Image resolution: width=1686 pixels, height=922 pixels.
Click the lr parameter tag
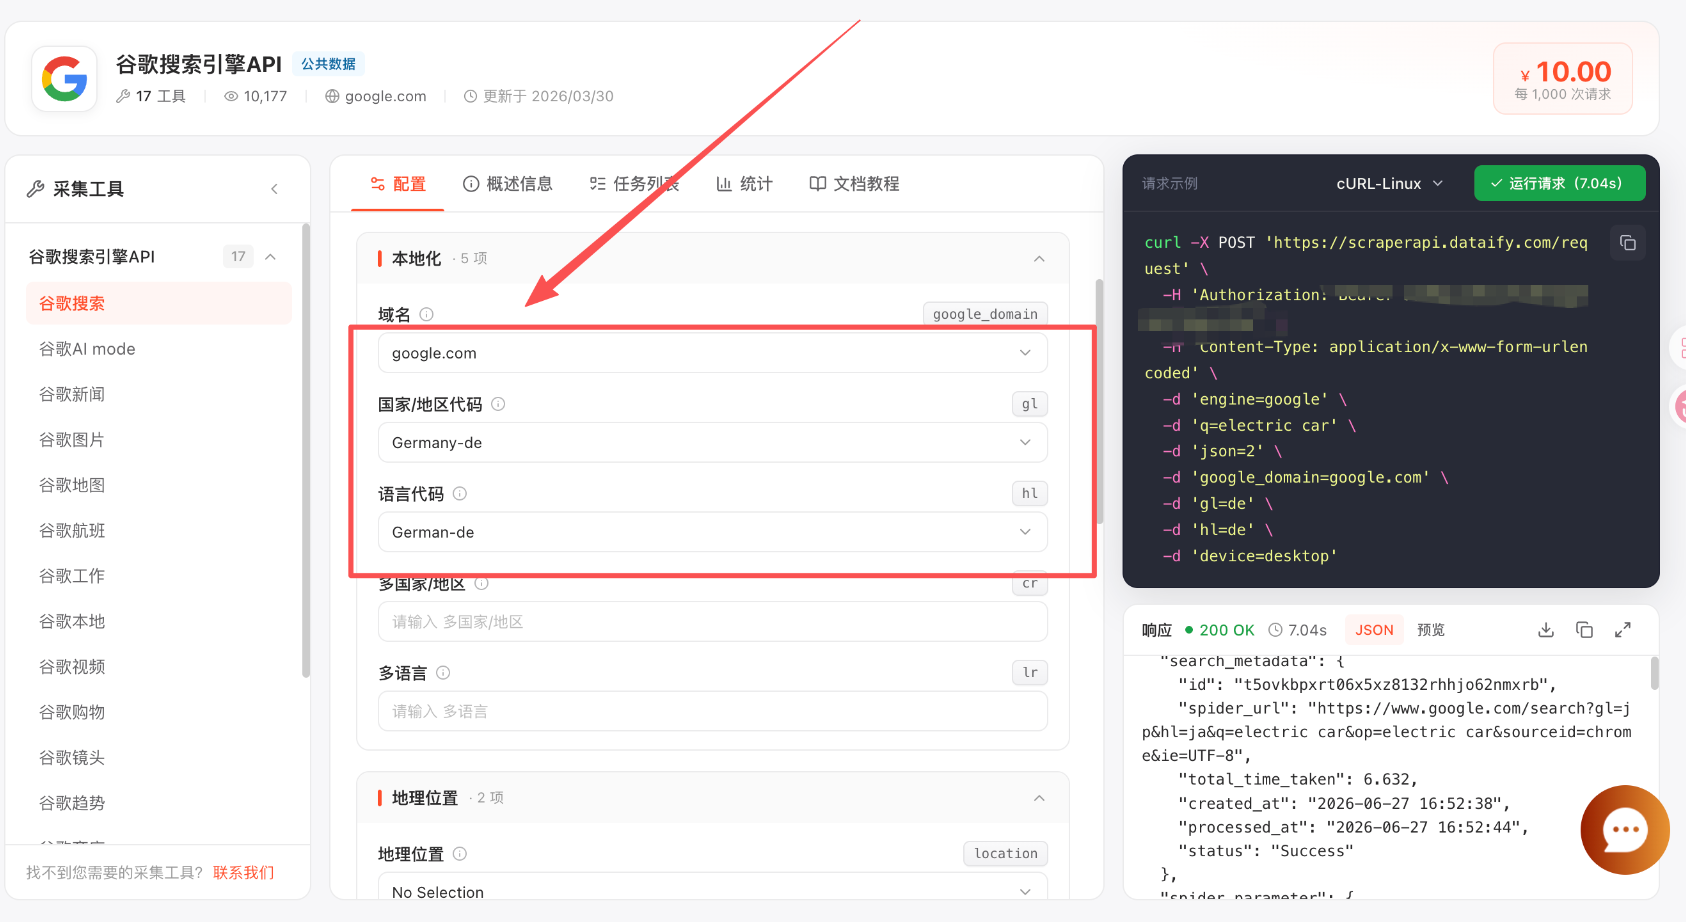(x=1030, y=673)
